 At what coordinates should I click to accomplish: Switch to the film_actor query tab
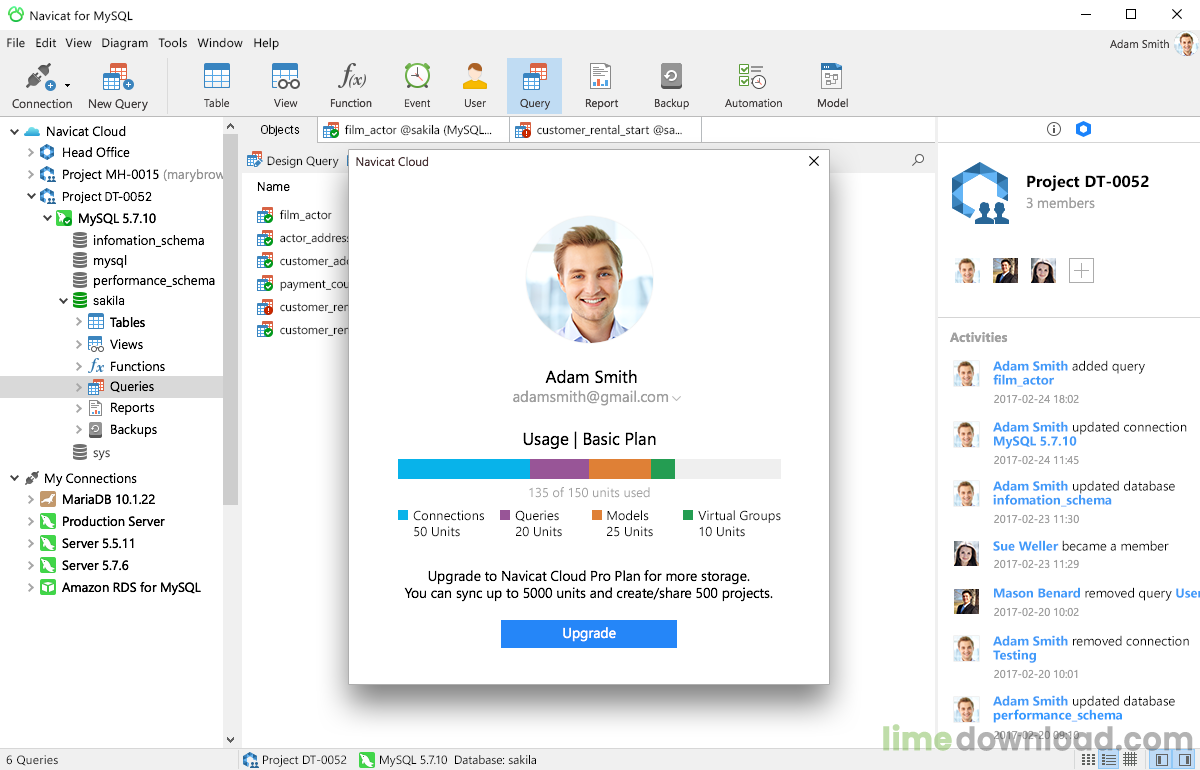(x=414, y=130)
